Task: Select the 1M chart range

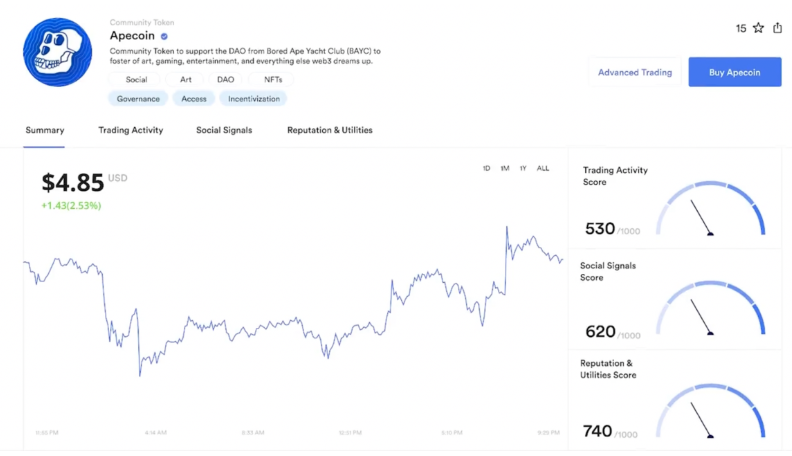Action: pos(505,168)
